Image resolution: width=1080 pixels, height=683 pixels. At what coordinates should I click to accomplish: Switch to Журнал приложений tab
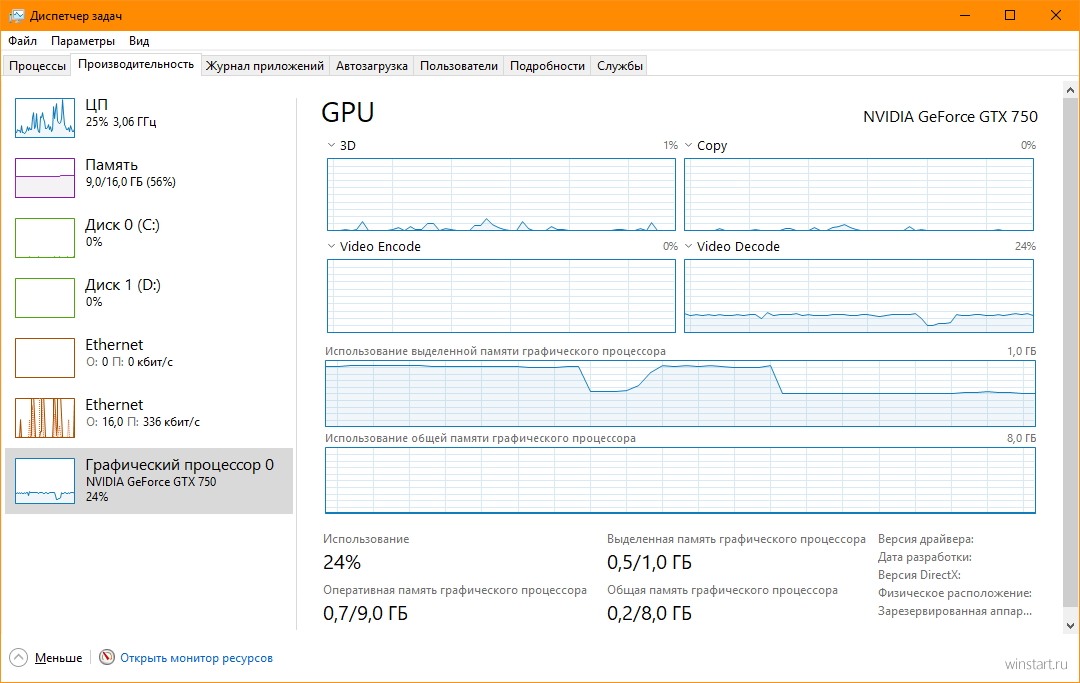pos(264,65)
